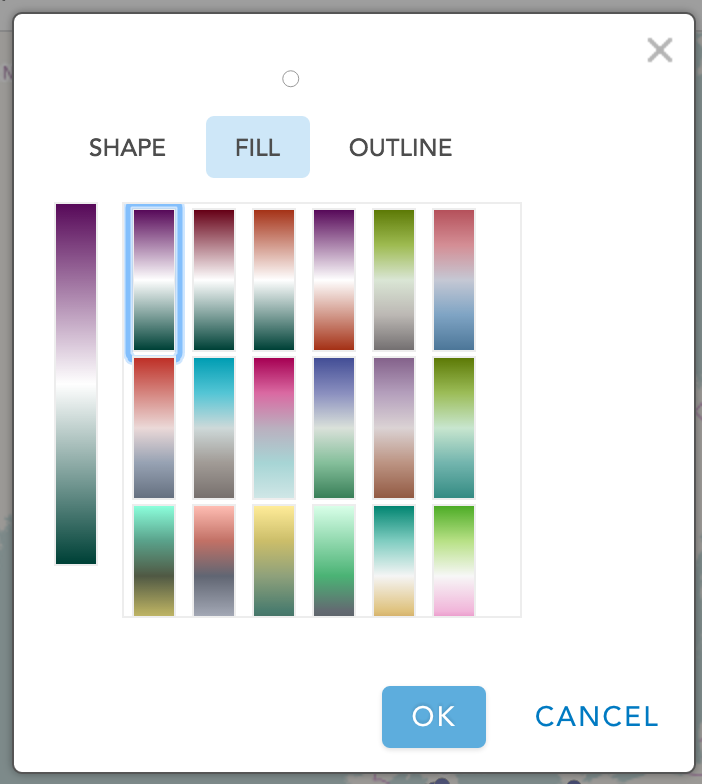
Task: Select the purple-to-rust-red color ramp
Action: tap(334, 280)
